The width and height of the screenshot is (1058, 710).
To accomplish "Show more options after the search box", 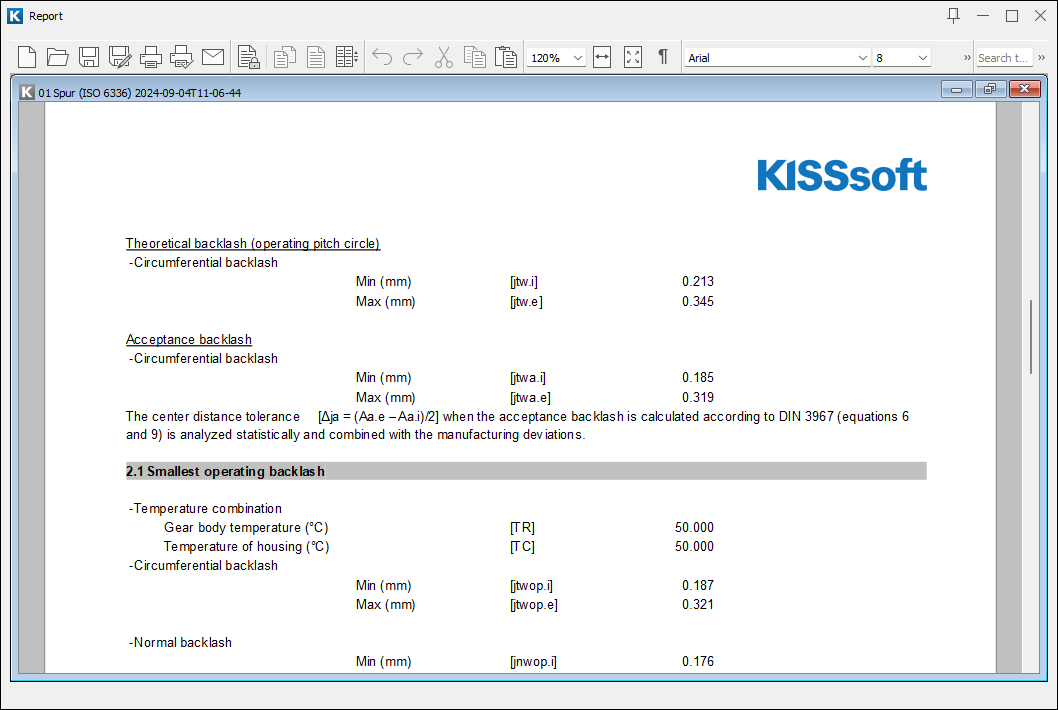I will pyautogui.click(x=1041, y=58).
